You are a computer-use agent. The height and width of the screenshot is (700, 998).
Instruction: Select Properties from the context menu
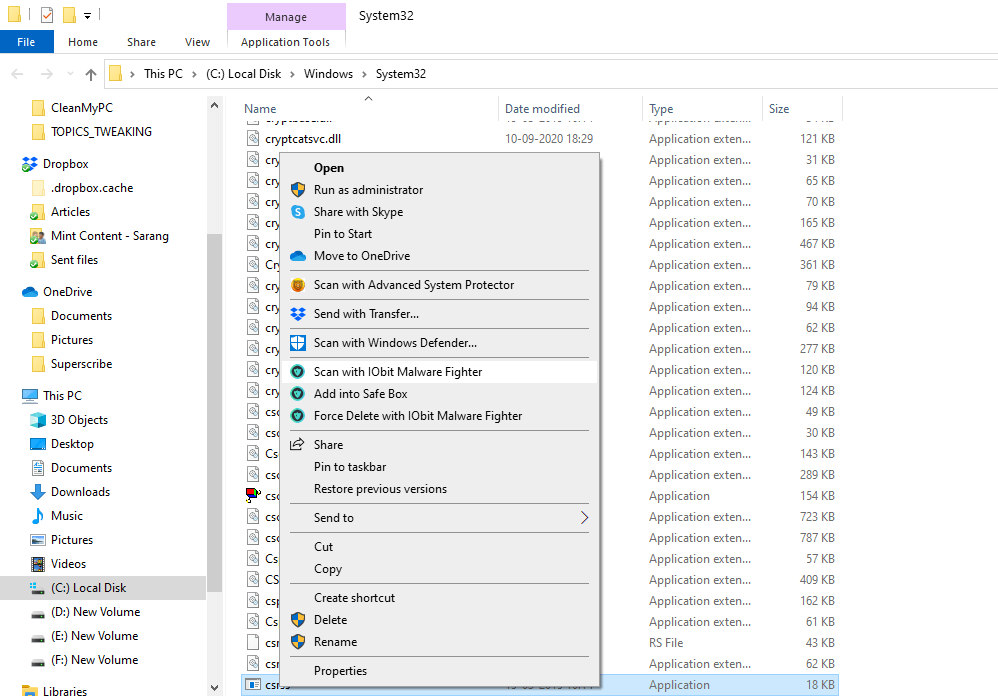click(x=340, y=671)
